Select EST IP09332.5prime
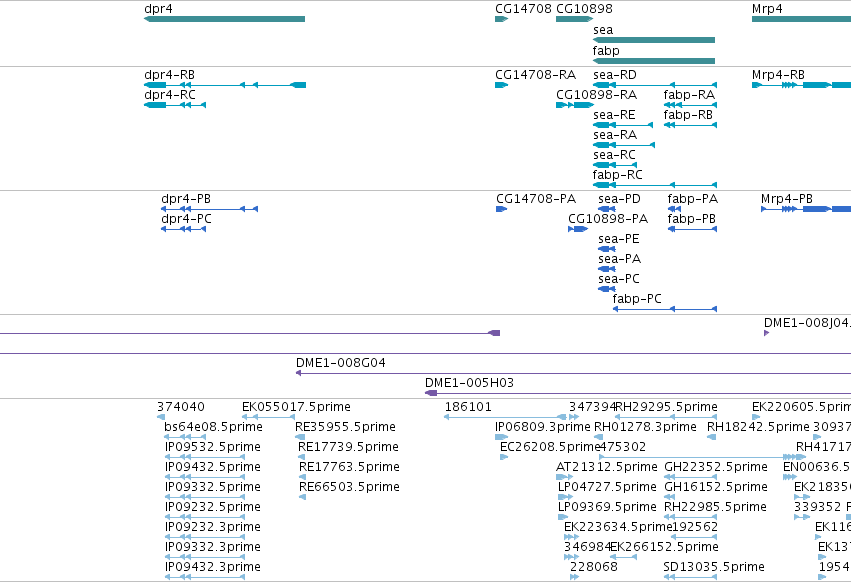The image size is (851, 582). [205, 497]
